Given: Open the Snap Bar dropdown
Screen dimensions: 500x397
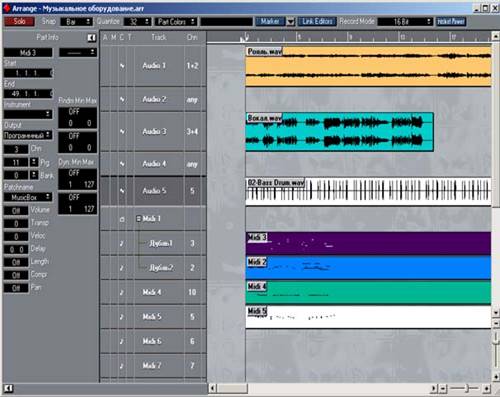Looking at the screenshot, I should pyautogui.click(x=76, y=22).
